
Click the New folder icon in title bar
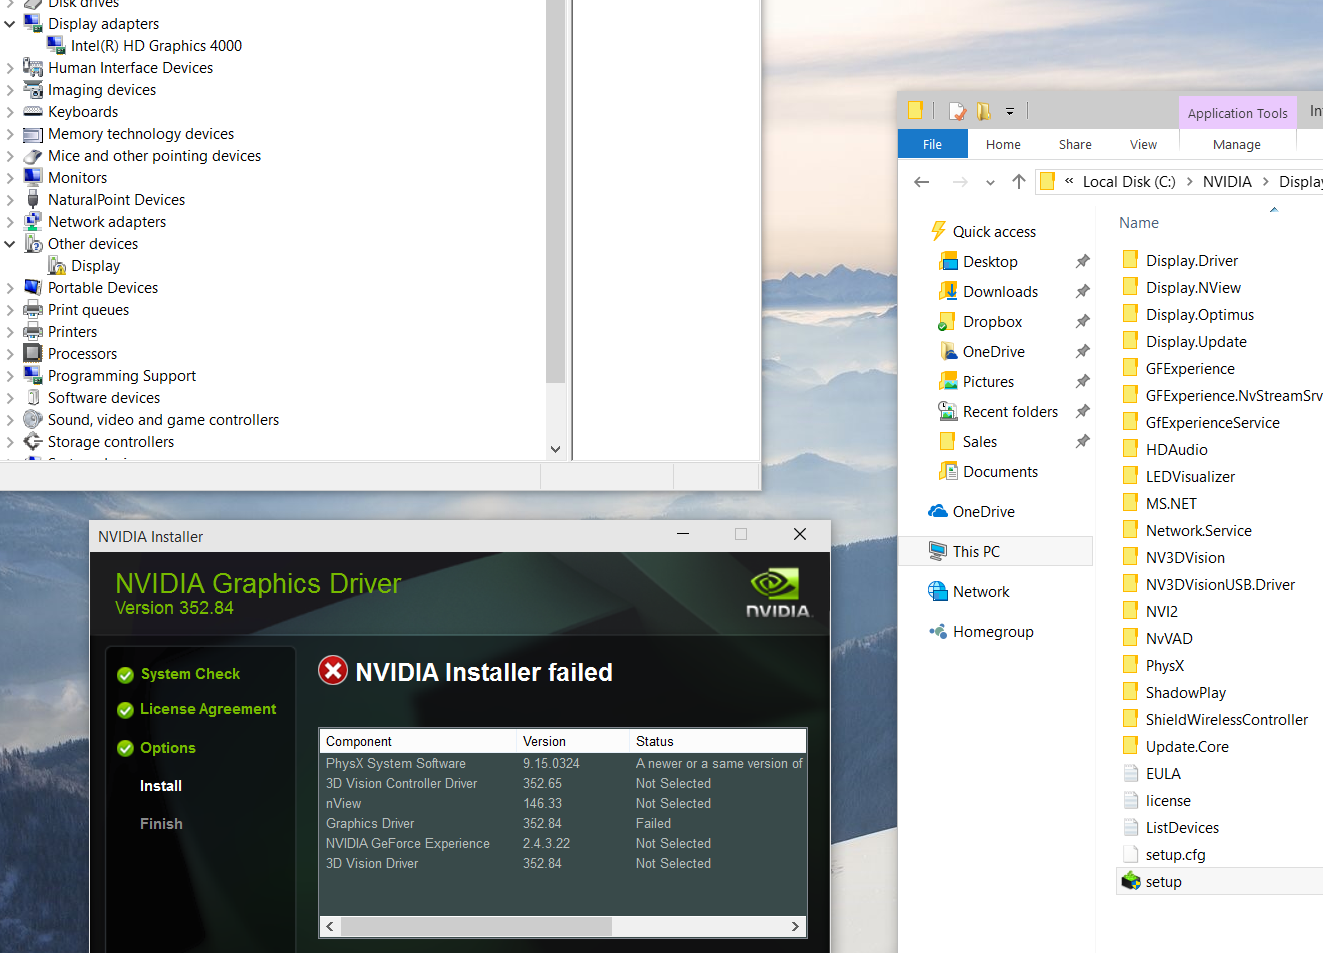pos(984,111)
